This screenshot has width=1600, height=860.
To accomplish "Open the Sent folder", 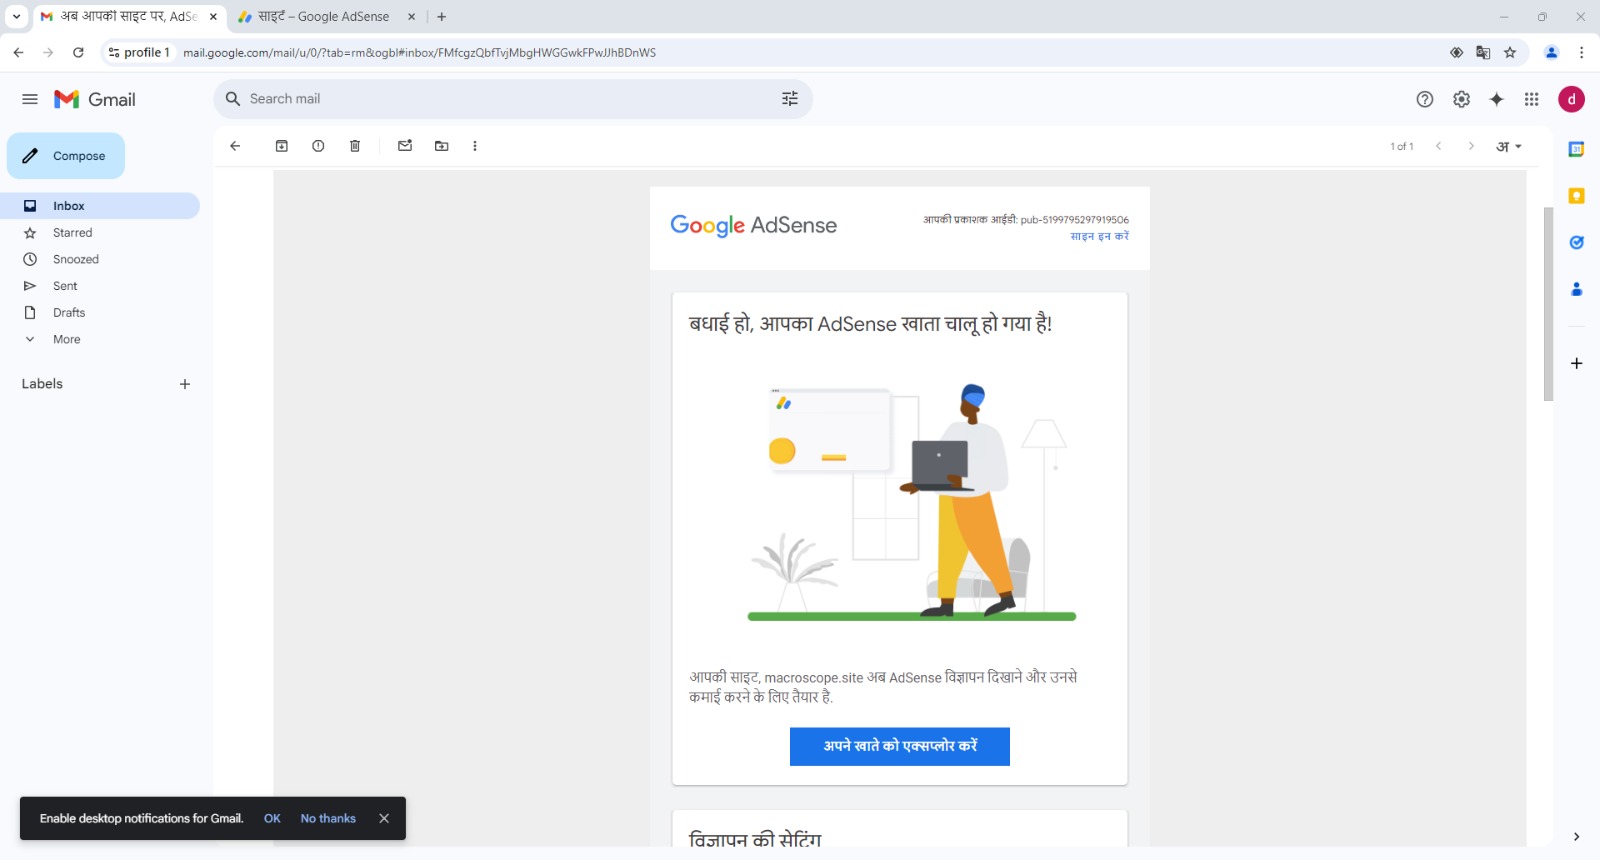I will pos(100,286).
